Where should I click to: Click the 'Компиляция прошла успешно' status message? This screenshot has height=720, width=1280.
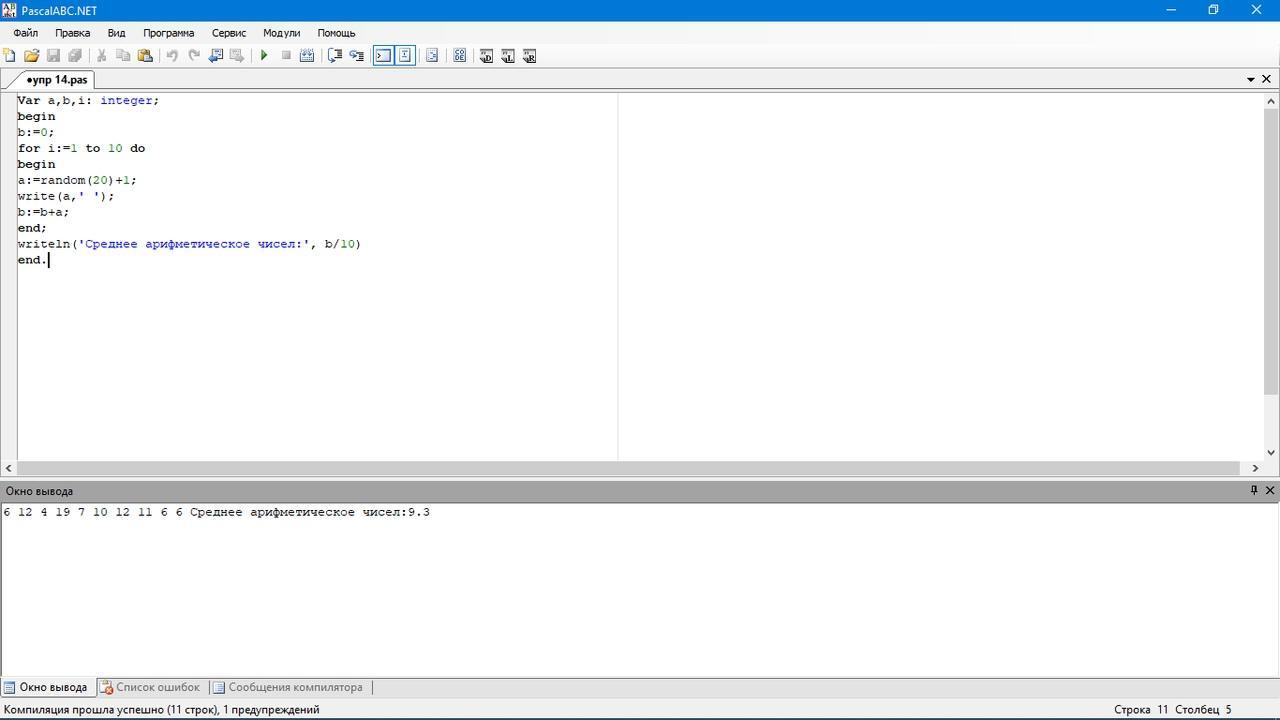coord(161,710)
